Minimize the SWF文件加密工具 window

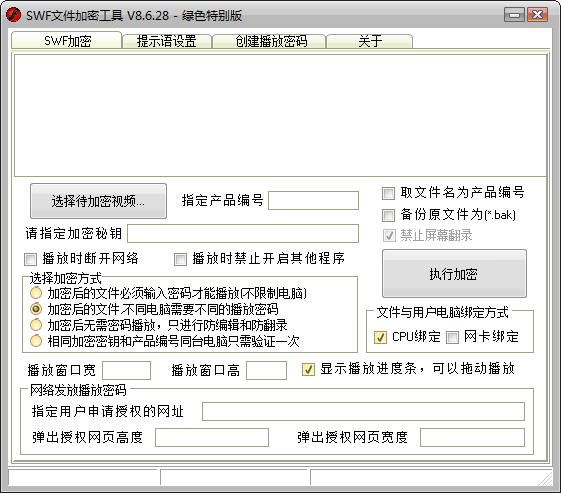514,15
